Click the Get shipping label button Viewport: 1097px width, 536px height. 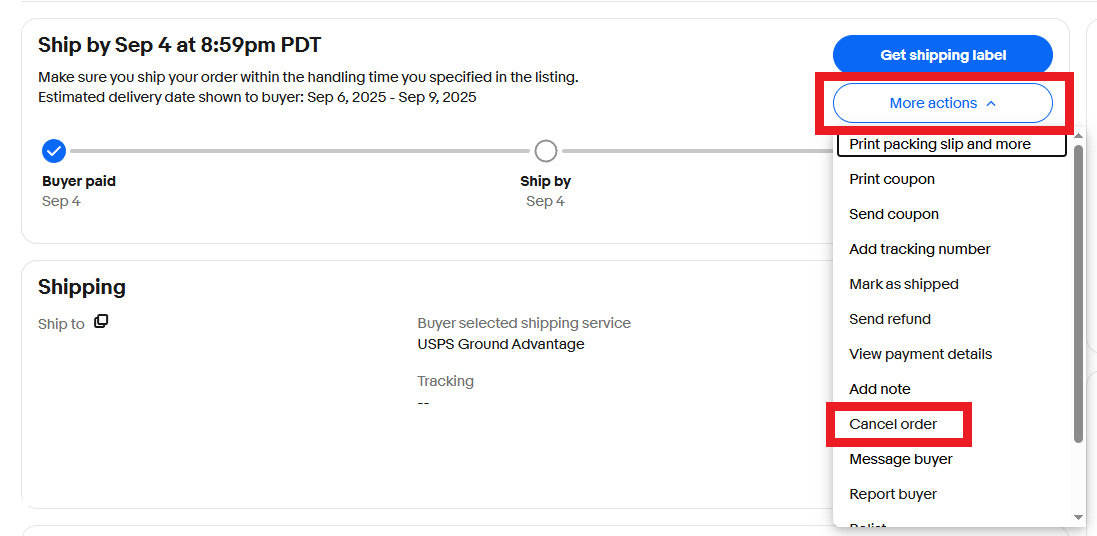[942, 55]
